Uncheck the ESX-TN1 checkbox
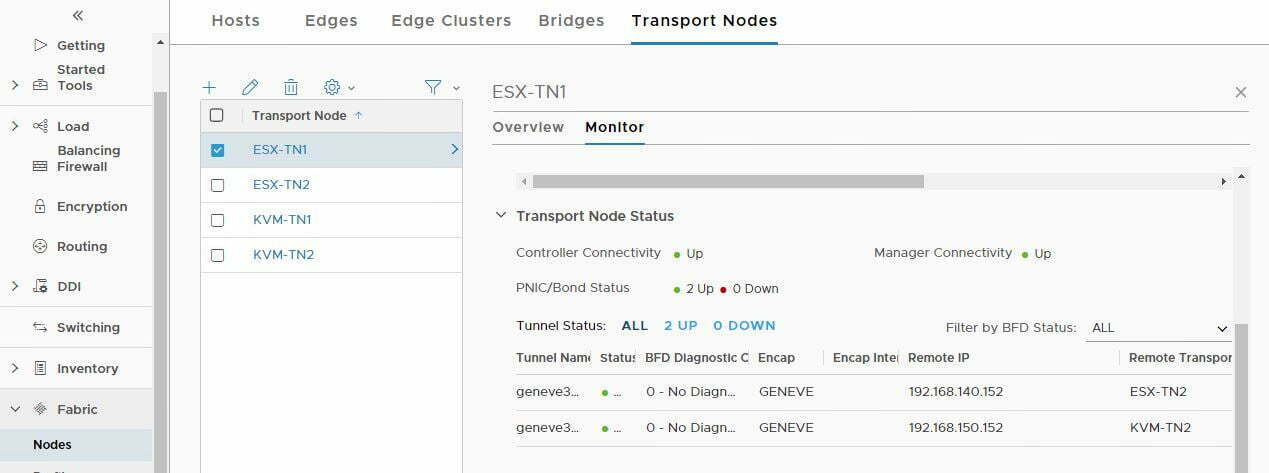 (217, 150)
